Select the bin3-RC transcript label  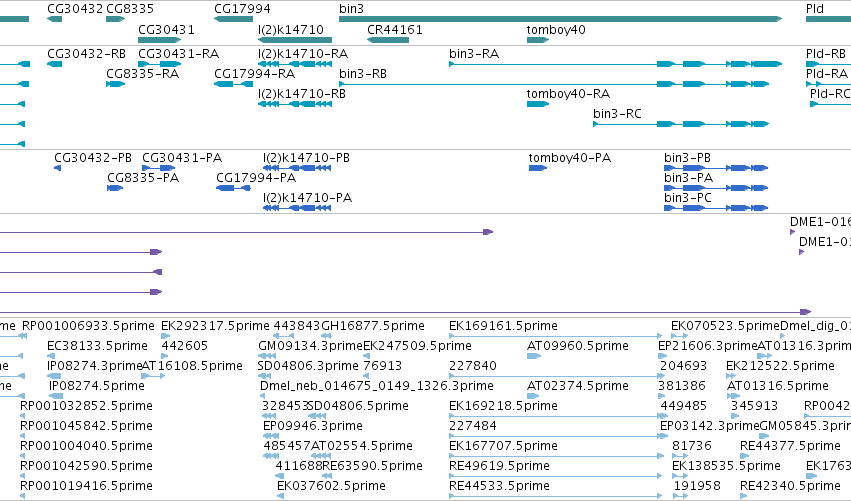(x=617, y=114)
